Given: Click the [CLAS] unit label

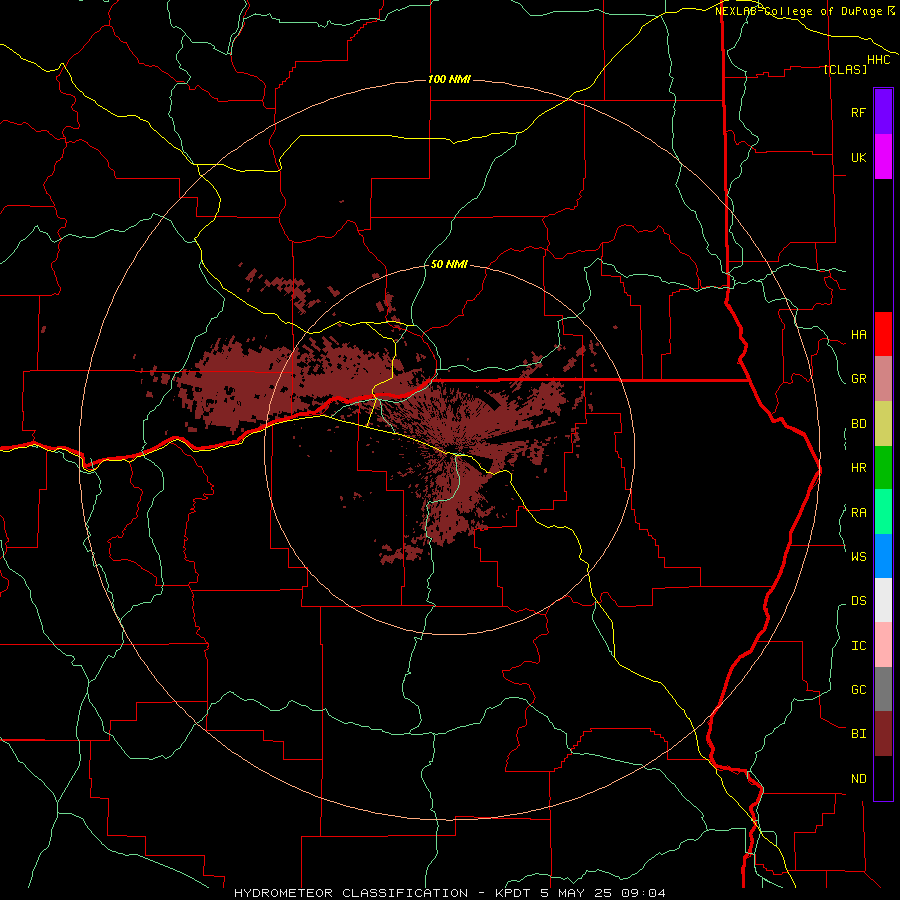Looking at the screenshot, I should click(845, 70).
